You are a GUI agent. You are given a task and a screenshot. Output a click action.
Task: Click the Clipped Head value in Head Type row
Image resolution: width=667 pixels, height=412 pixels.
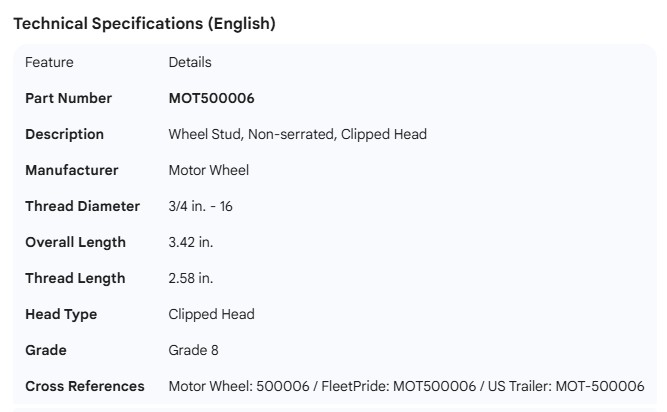211,314
